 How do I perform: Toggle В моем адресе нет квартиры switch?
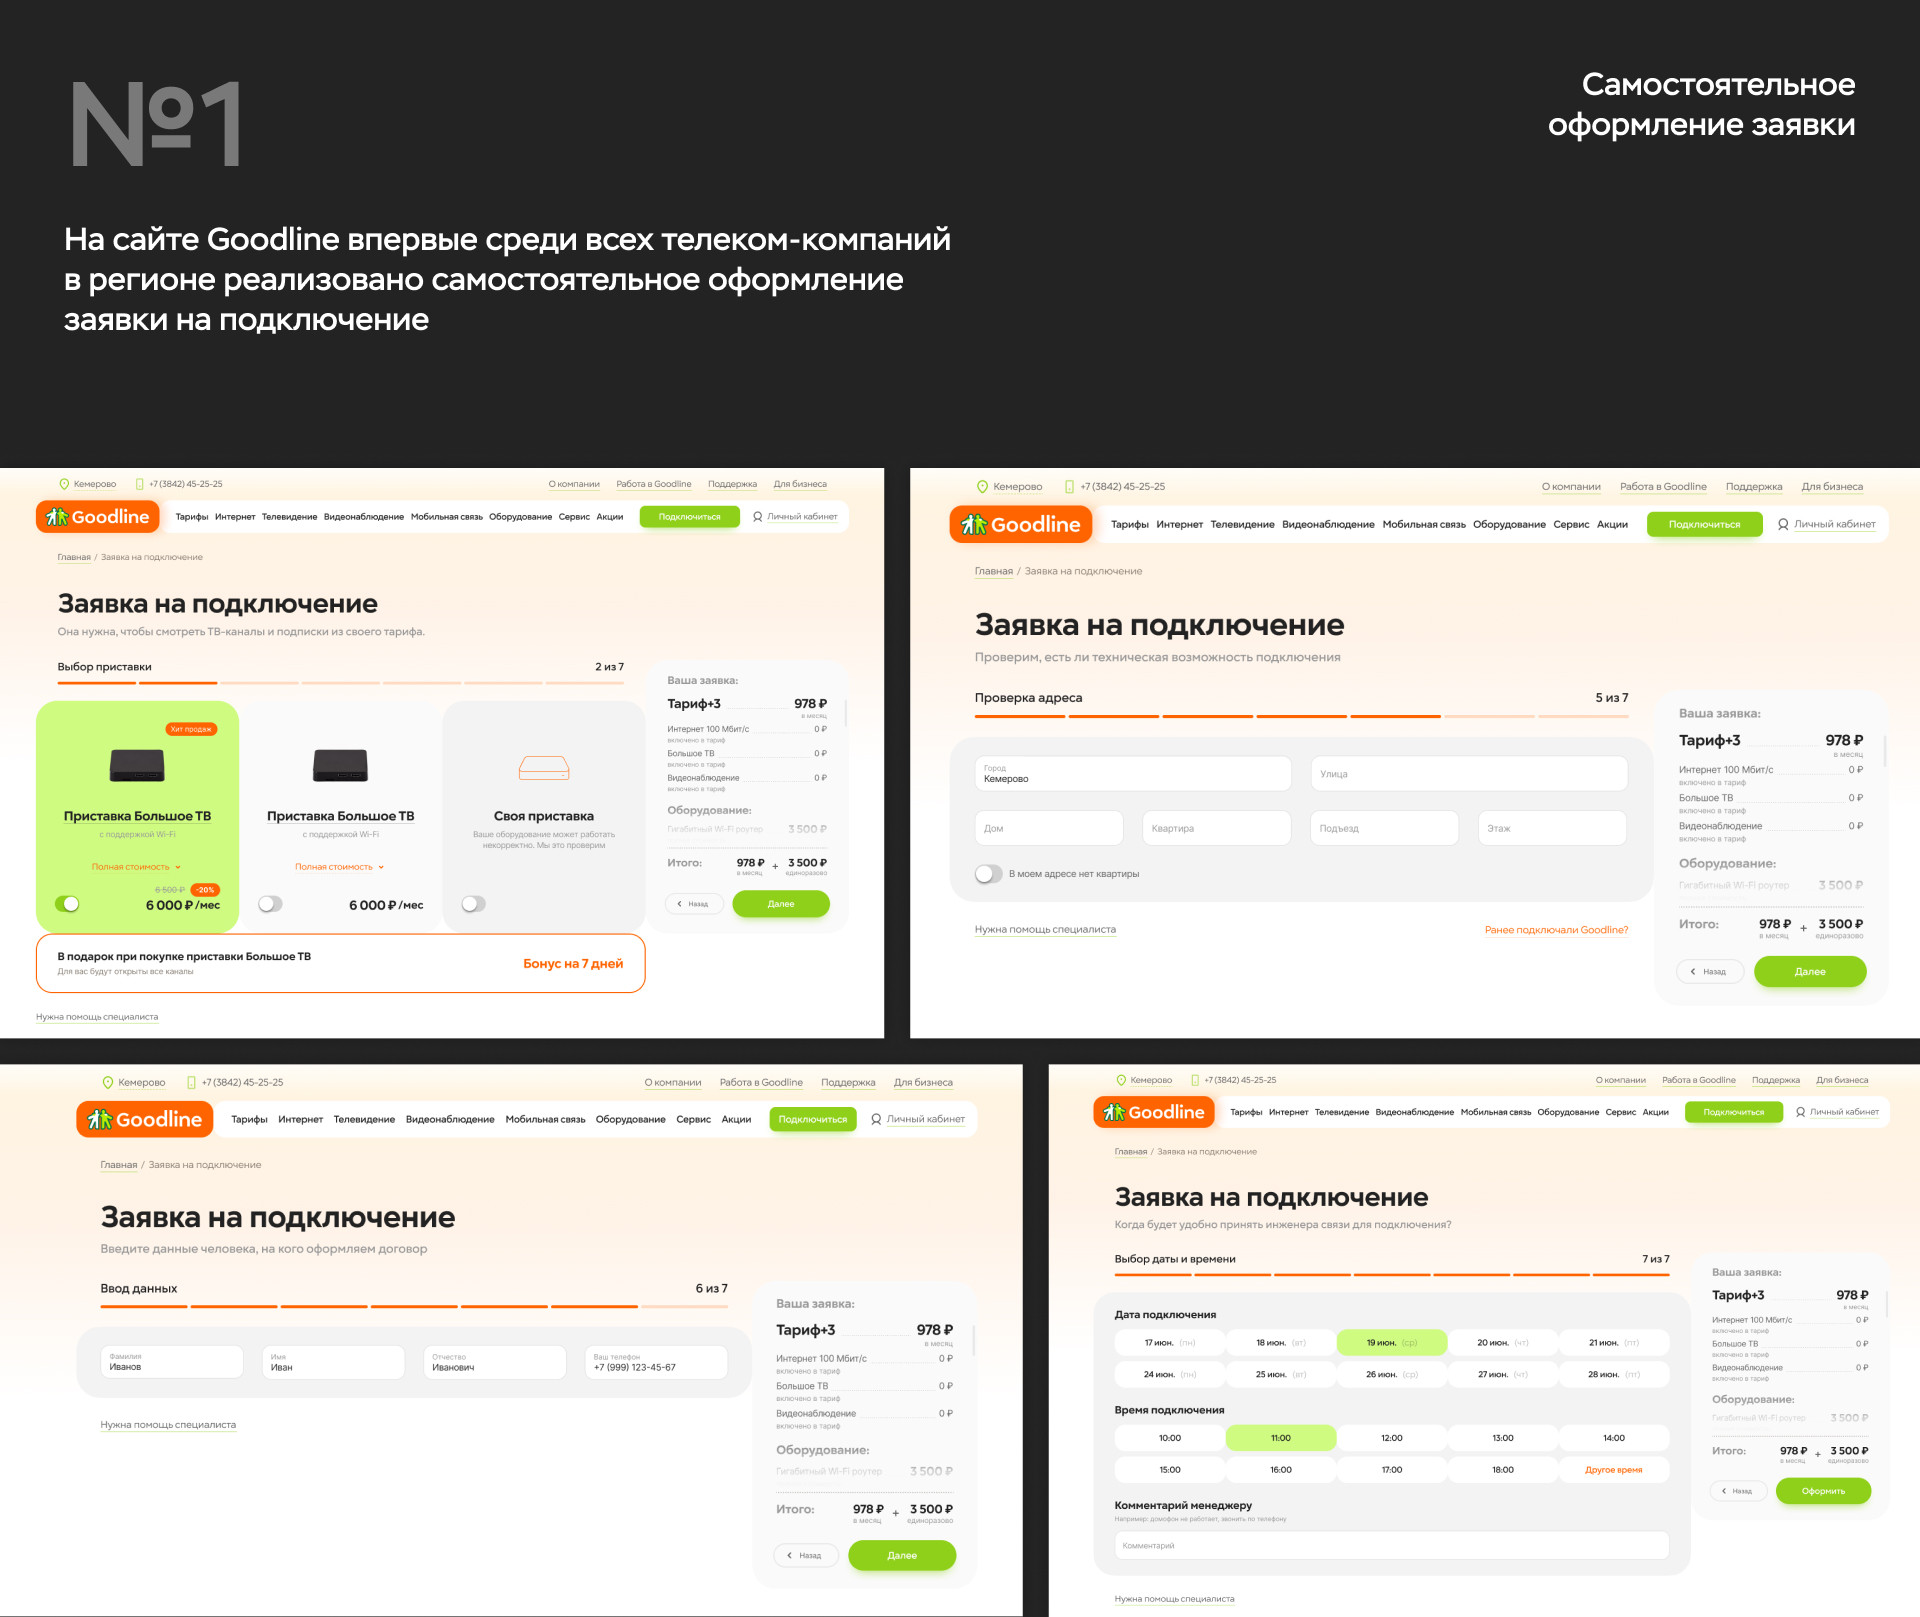tap(988, 874)
